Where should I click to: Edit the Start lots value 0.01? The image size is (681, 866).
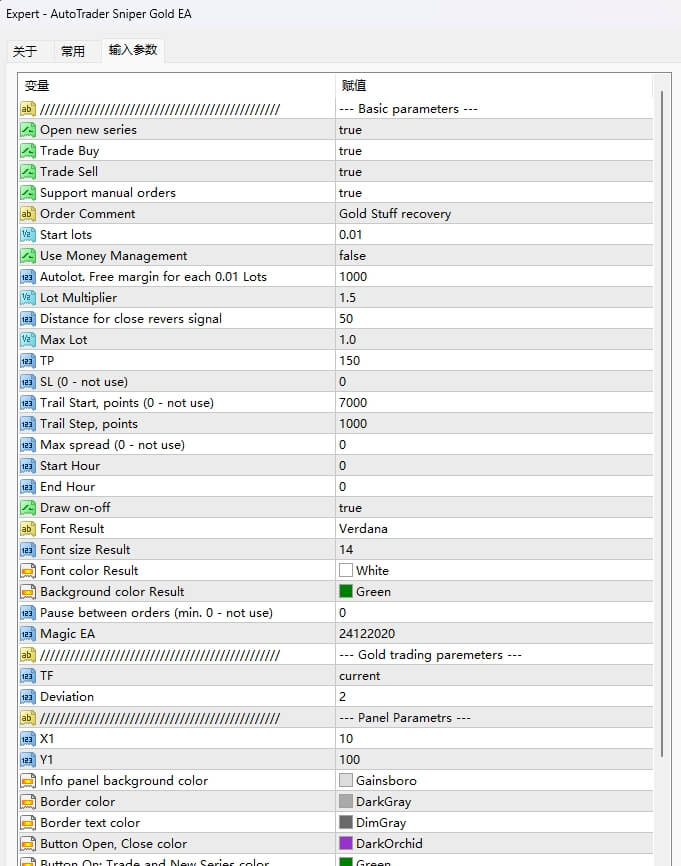[x=494, y=235]
